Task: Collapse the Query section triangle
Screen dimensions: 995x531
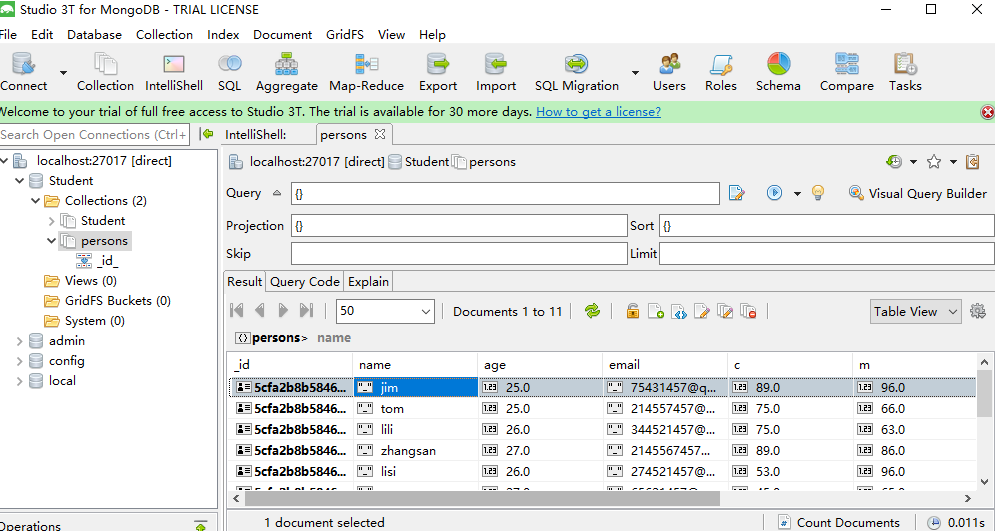Action: (277, 193)
